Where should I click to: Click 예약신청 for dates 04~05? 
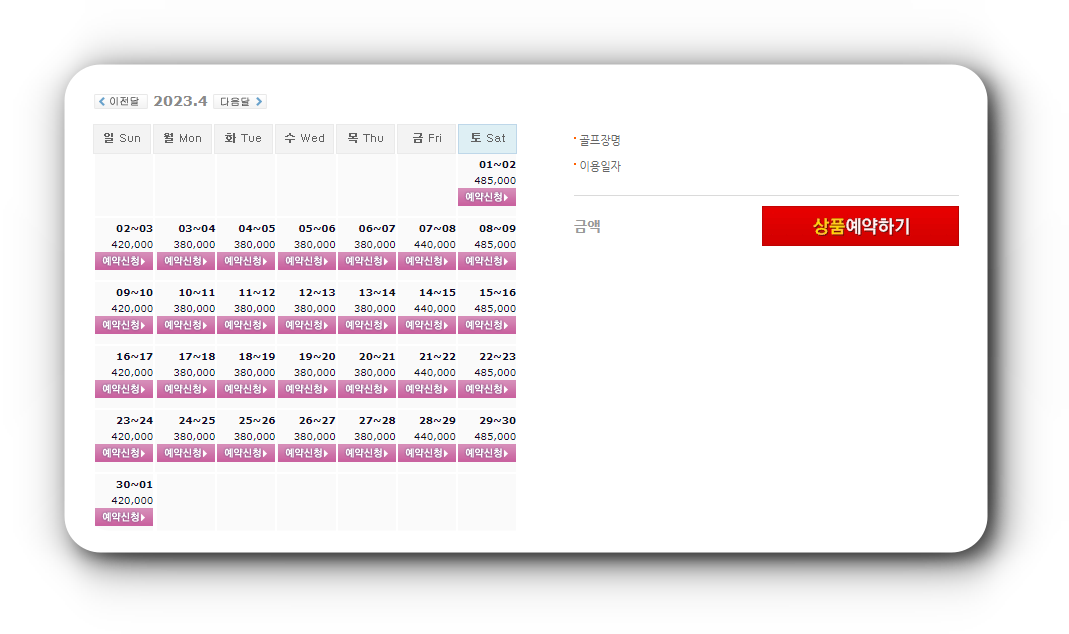245,261
